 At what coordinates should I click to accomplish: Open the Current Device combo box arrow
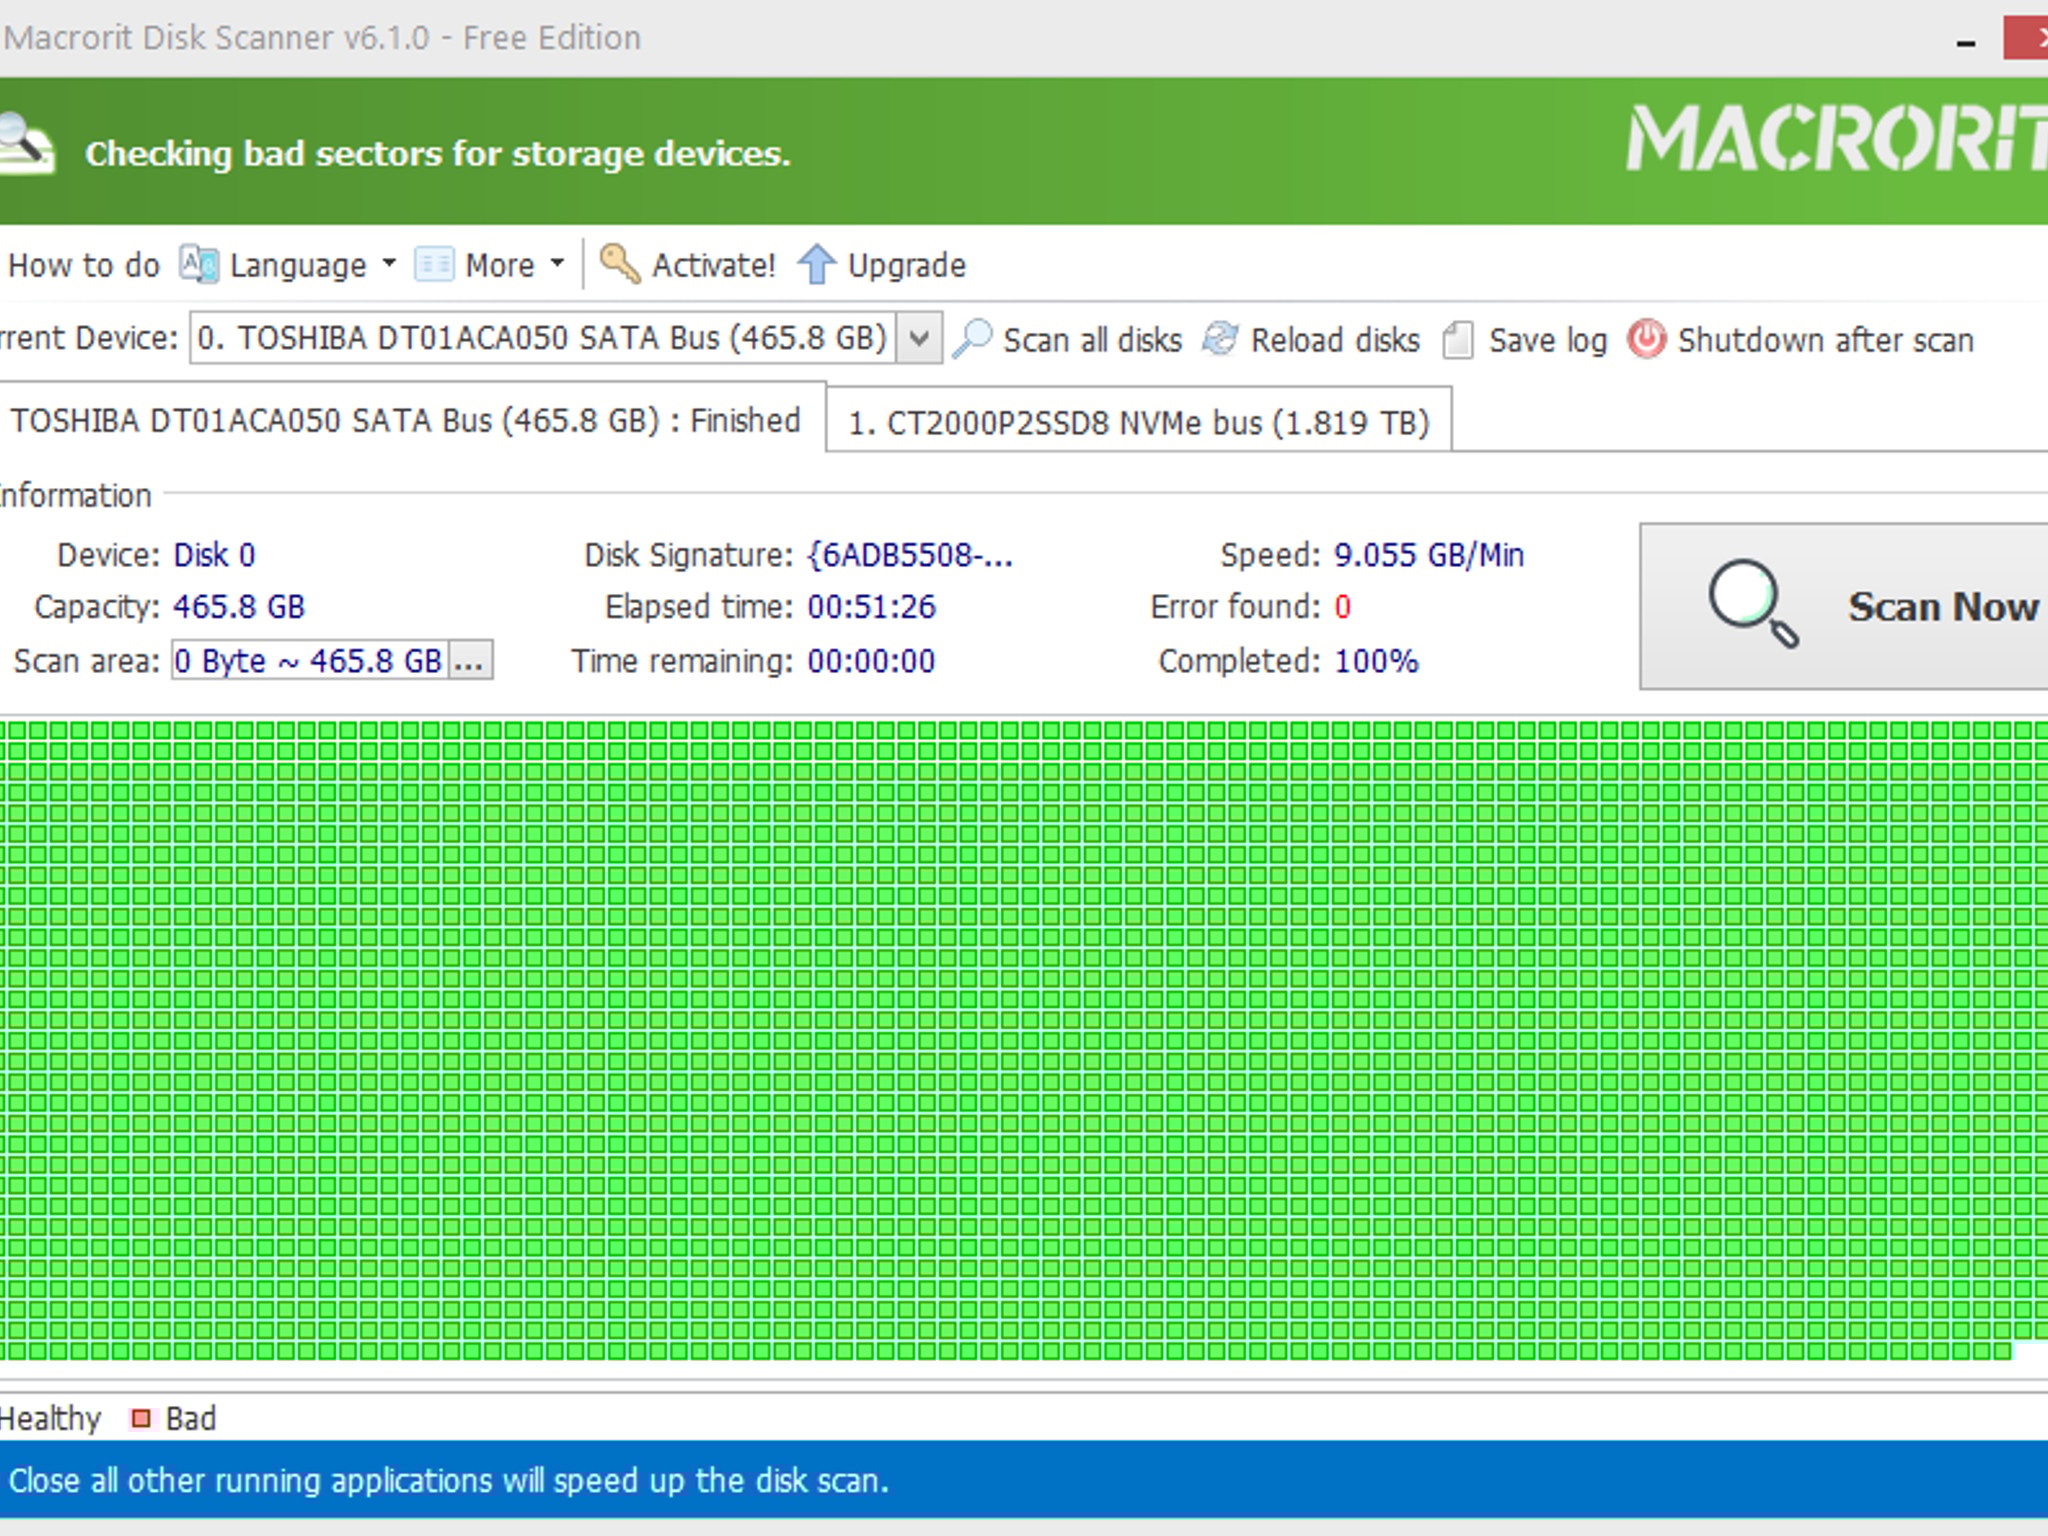[x=919, y=338]
